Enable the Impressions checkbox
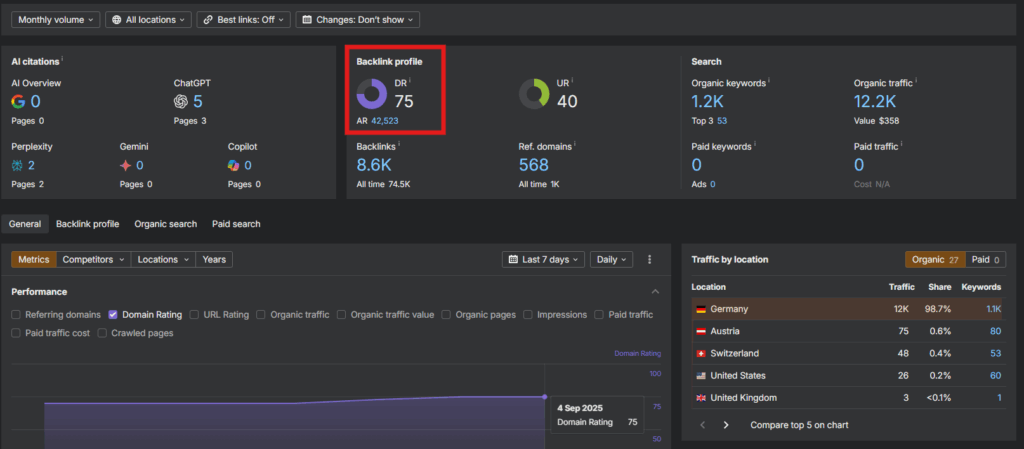Viewport: 1024px width, 449px height. pos(528,315)
